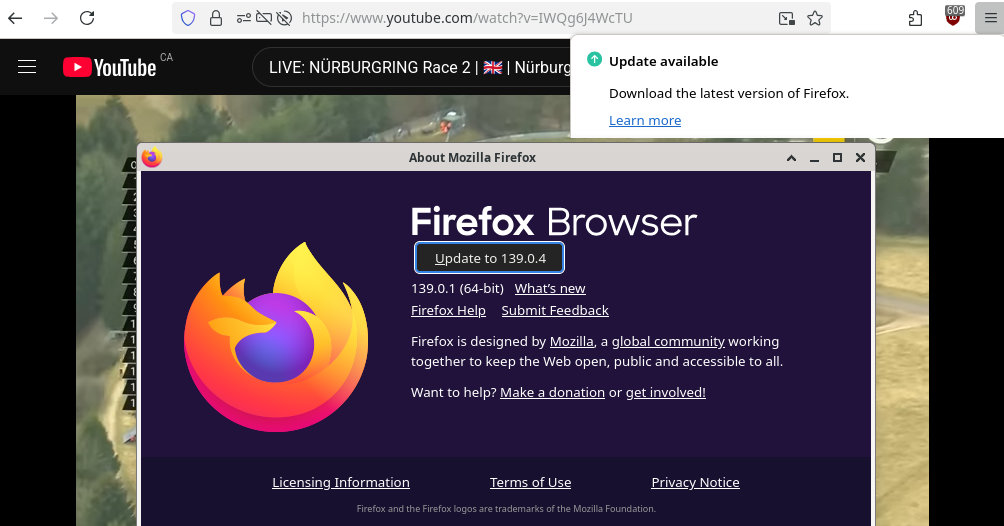Click Learn more in the update notification
Viewport: 1004px width, 526px height.
point(645,120)
